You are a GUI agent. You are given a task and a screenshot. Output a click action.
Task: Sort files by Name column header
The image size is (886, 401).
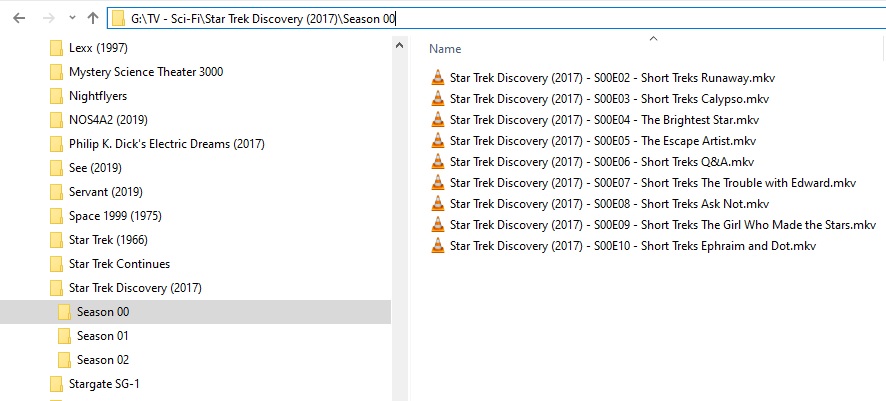[x=445, y=49]
